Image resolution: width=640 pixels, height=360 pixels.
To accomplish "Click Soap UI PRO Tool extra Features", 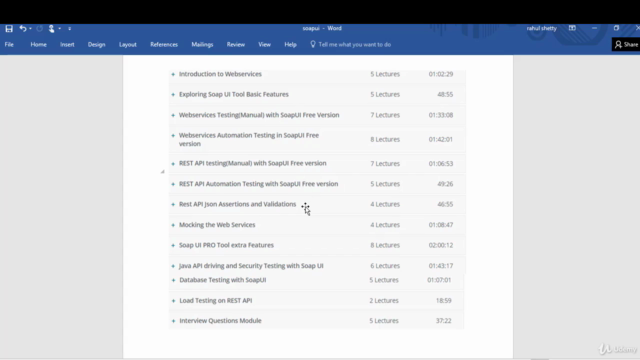I will click(x=227, y=245).
